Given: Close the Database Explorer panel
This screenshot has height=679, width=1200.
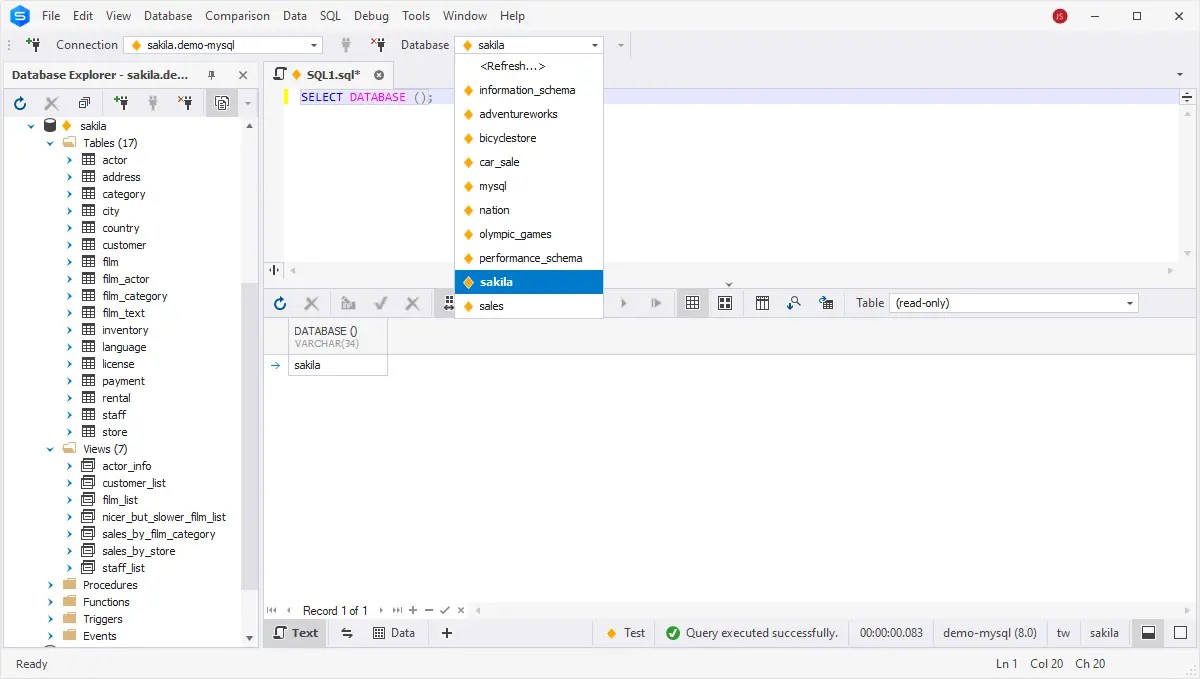Looking at the screenshot, I should pos(242,75).
